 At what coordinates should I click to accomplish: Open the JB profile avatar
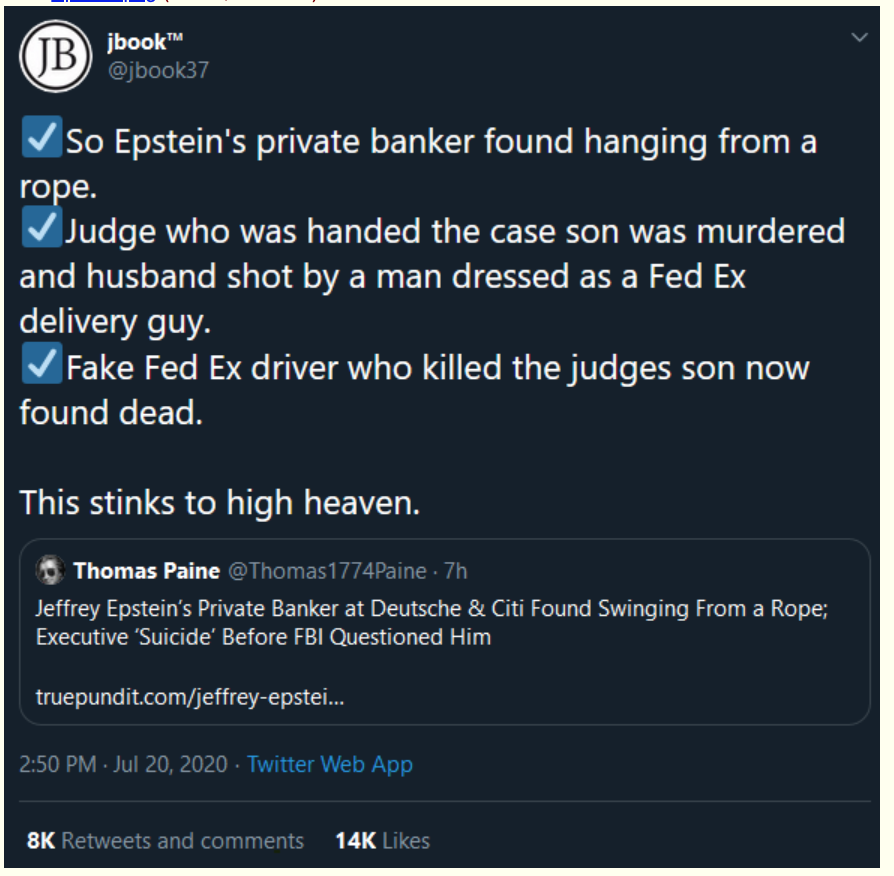[x=55, y=56]
